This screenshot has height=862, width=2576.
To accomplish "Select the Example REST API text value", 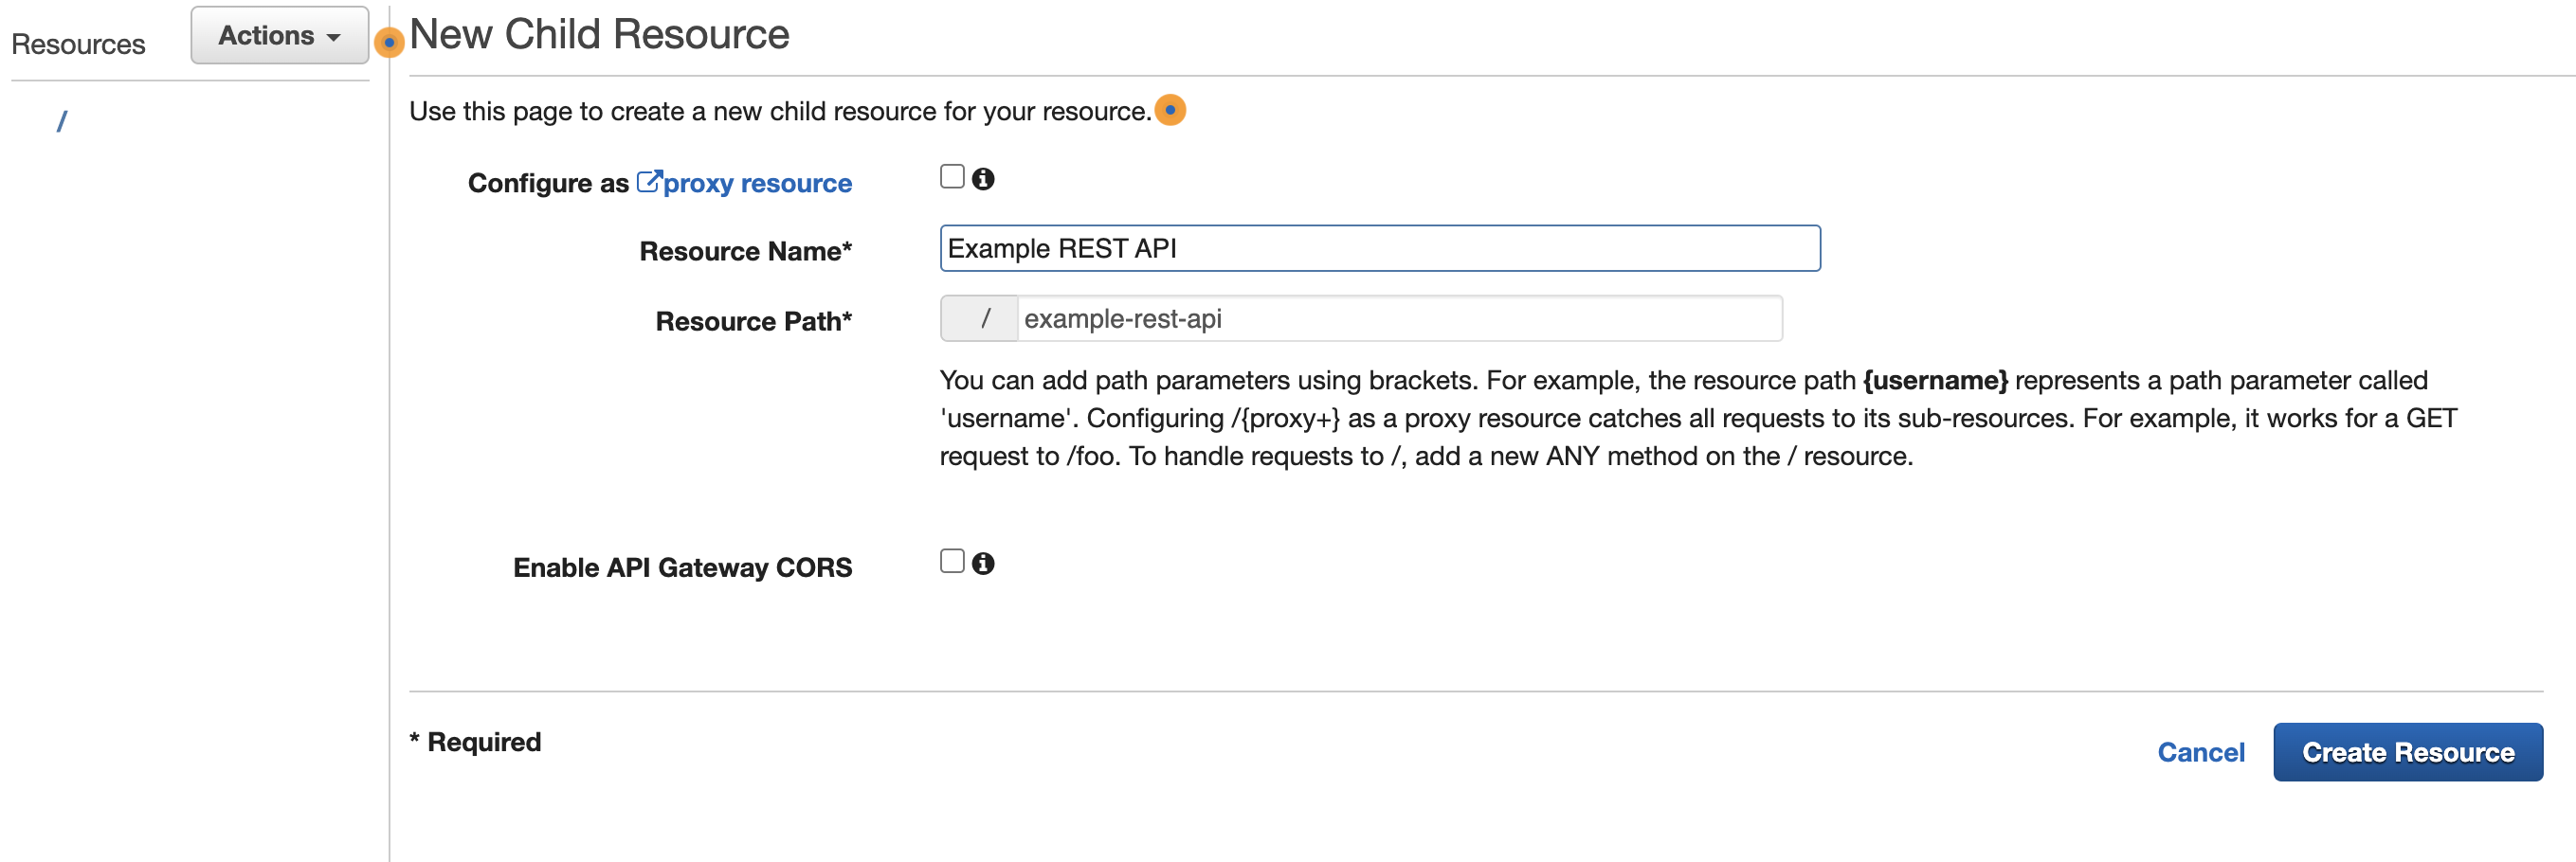I will click(x=1063, y=248).
